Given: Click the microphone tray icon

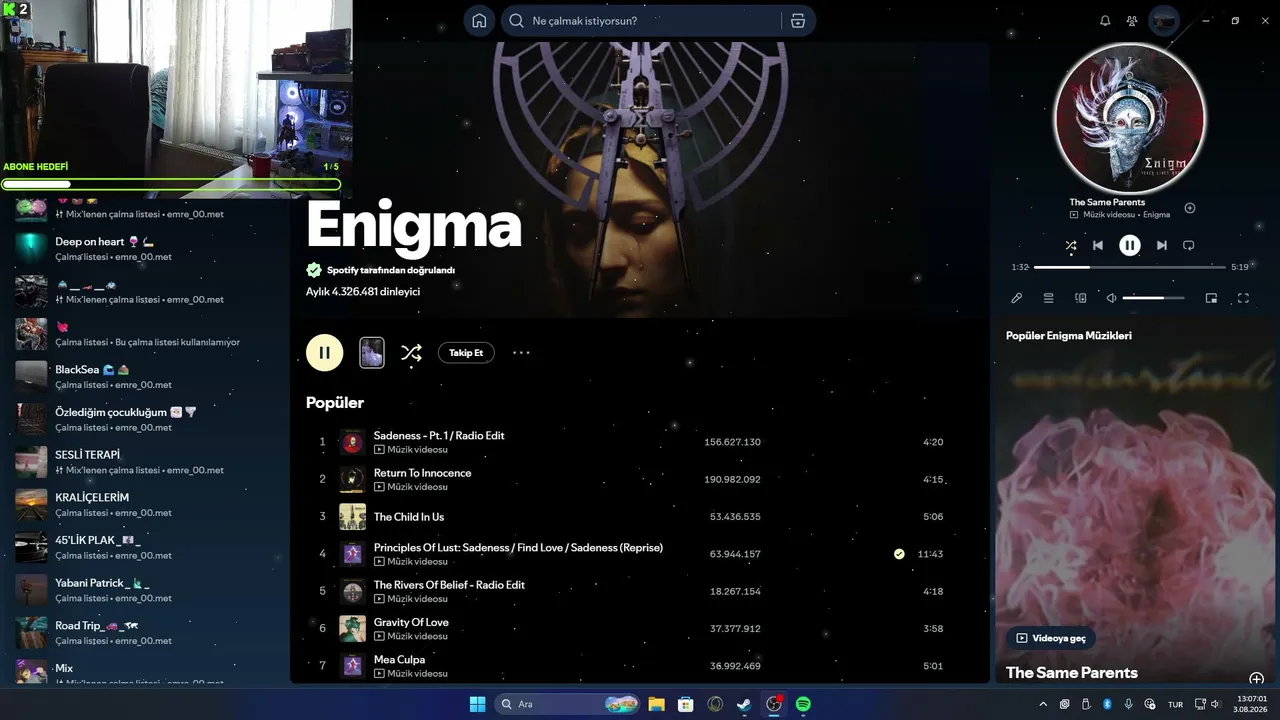Looking at the screenshot, I should pos(1128,704).
